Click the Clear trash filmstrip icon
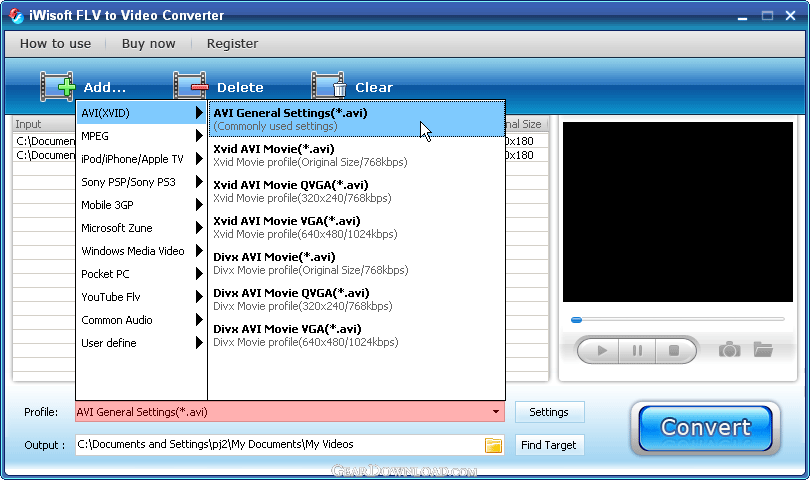Image resolution: width=810 pixels, height=480 pixels. 329,86
